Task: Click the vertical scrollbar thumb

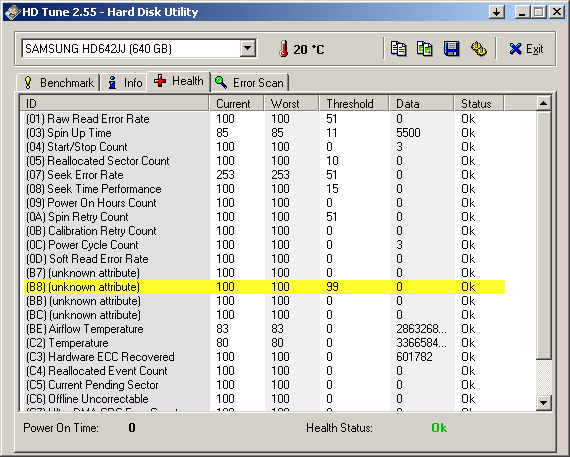Action: (x=543, y=235)
